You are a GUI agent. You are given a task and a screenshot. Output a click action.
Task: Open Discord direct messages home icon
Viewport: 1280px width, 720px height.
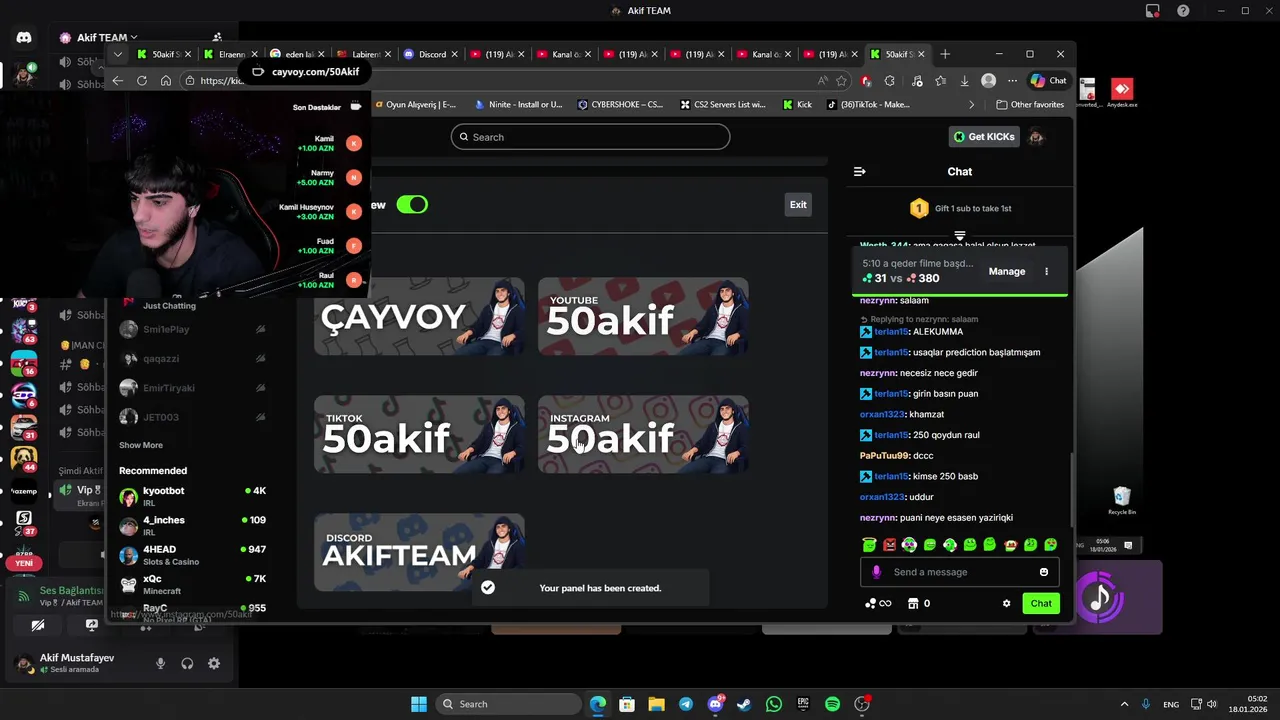24,38
